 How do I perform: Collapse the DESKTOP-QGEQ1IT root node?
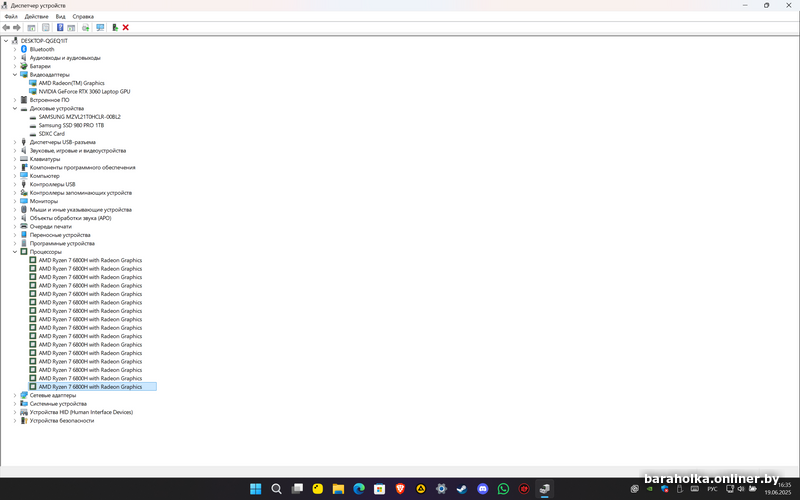6,41
